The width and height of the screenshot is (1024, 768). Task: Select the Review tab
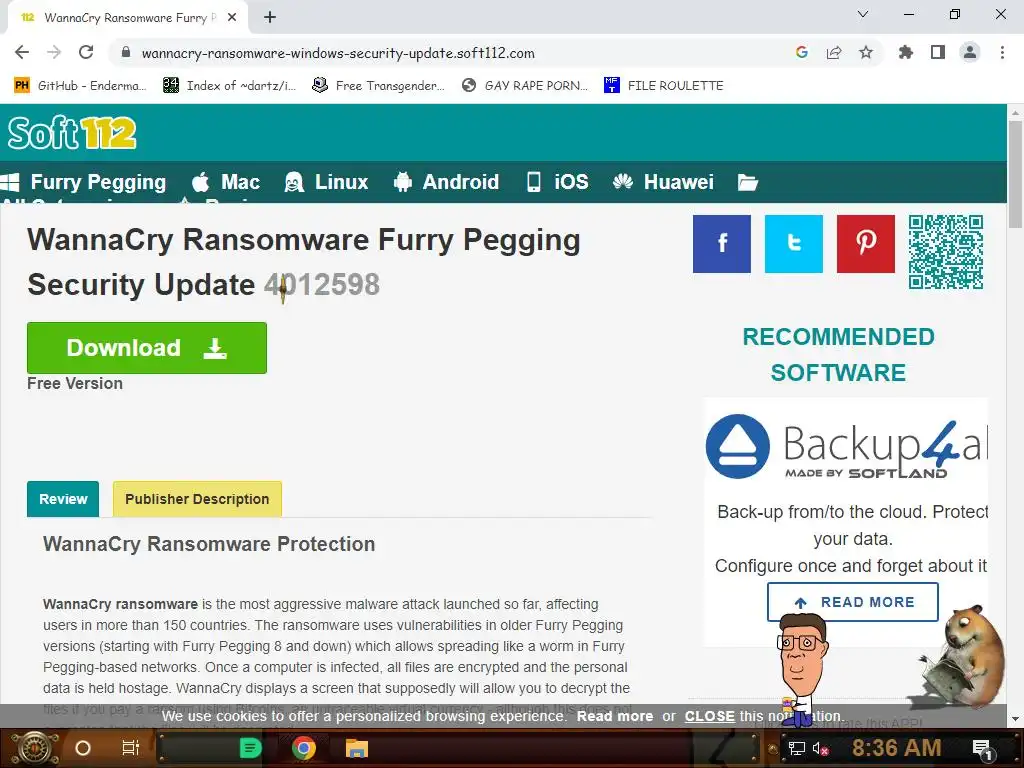tap(63, 499)
